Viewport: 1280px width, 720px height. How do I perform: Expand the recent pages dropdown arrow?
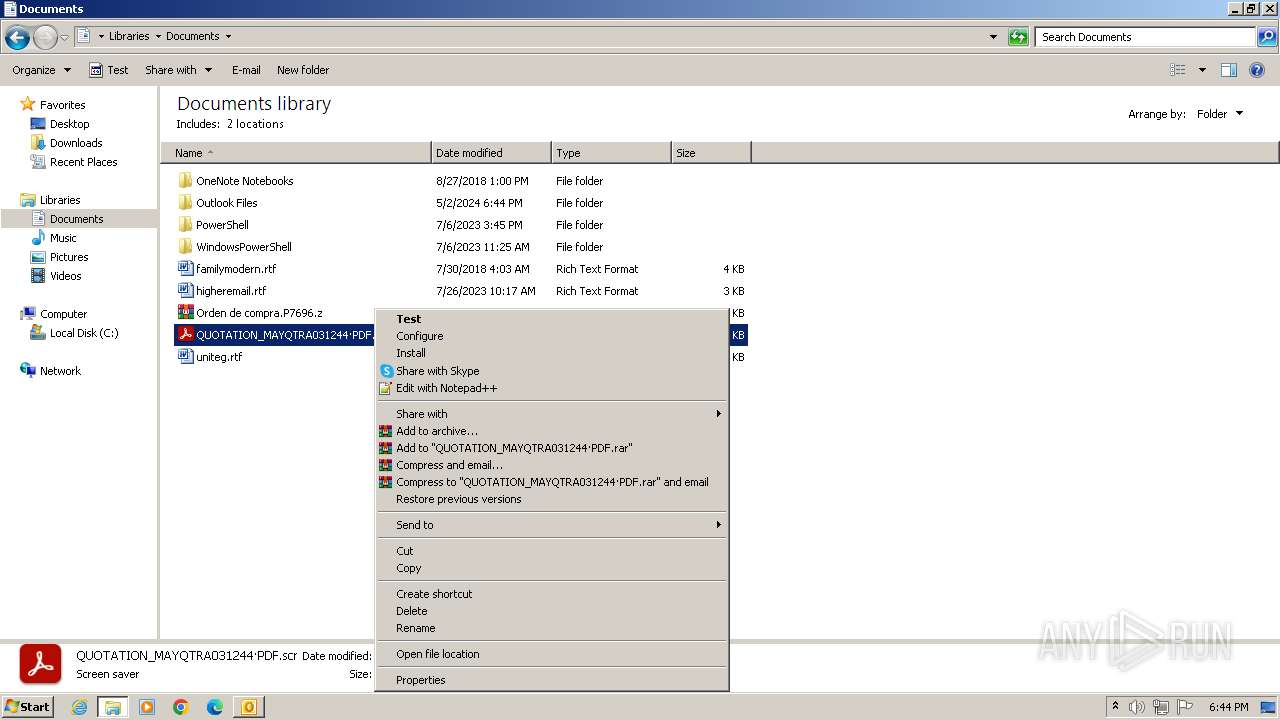coord(65,37)
